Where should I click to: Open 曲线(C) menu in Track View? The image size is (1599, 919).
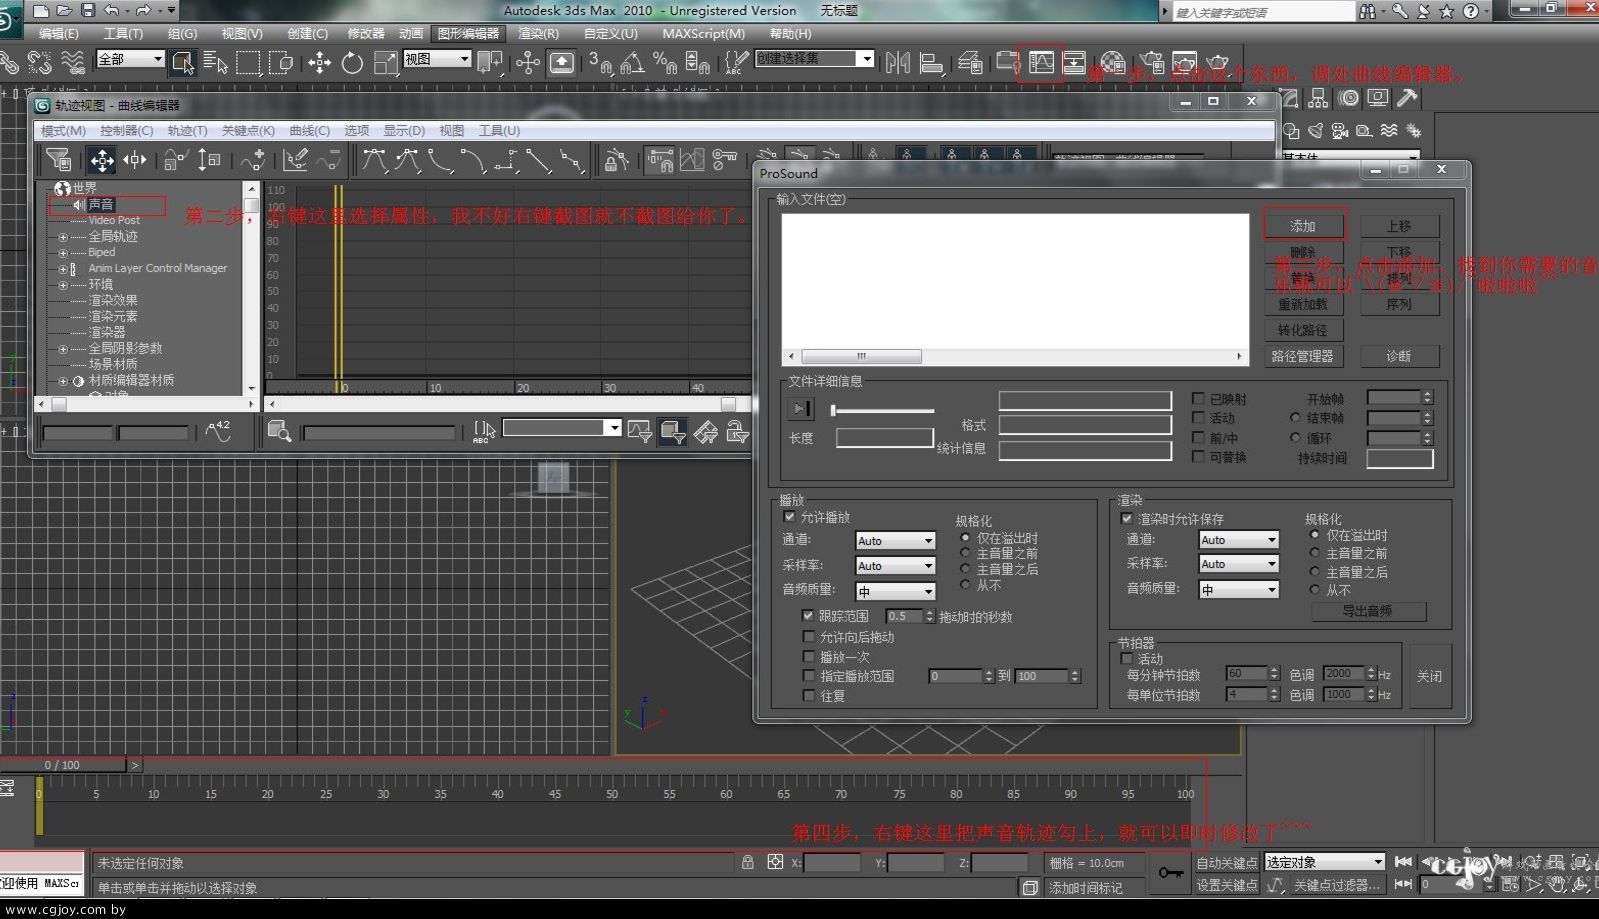(x=309, y=130)
